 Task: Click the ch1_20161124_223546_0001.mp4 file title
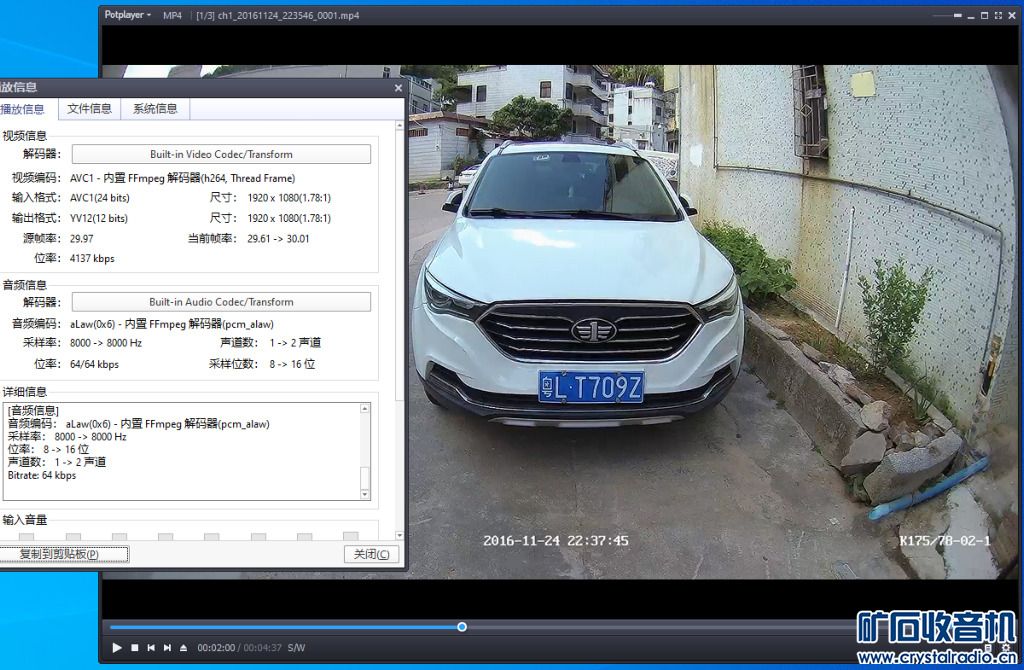pos(288,15)
